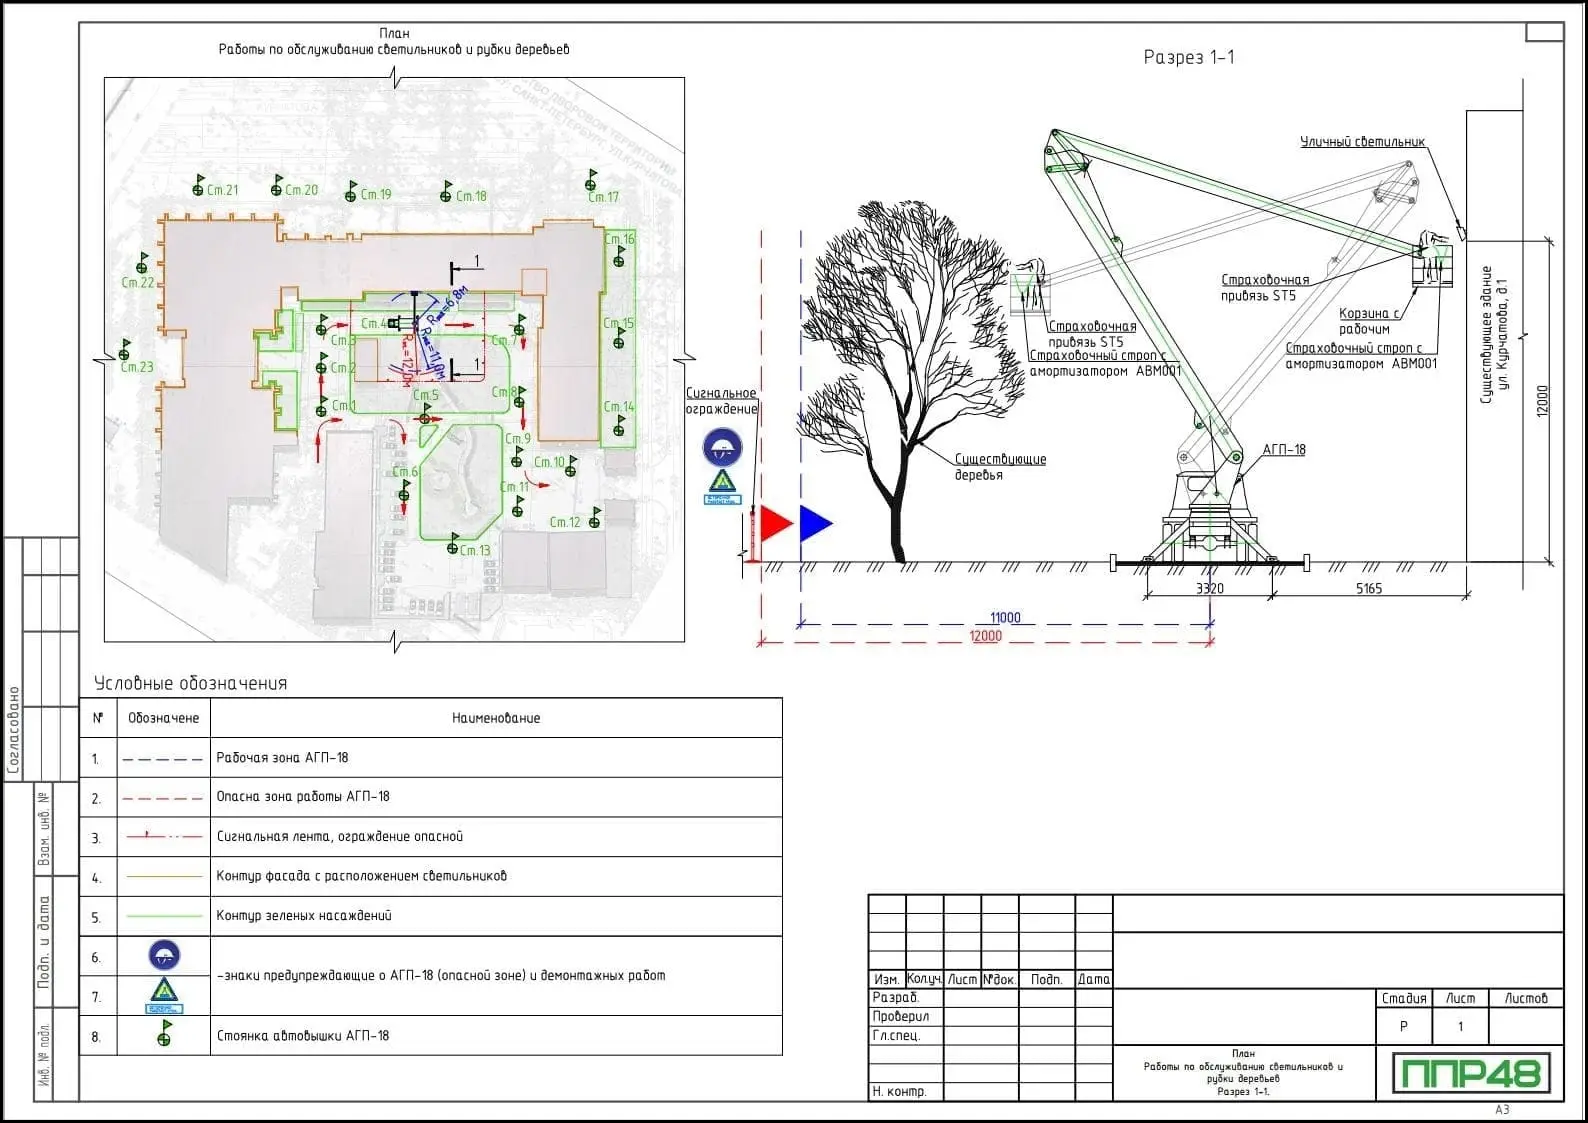1588x1123 pixels.
Task: Click the 'Условные обозначения' legend heading
Action: [x=190, y=684]
